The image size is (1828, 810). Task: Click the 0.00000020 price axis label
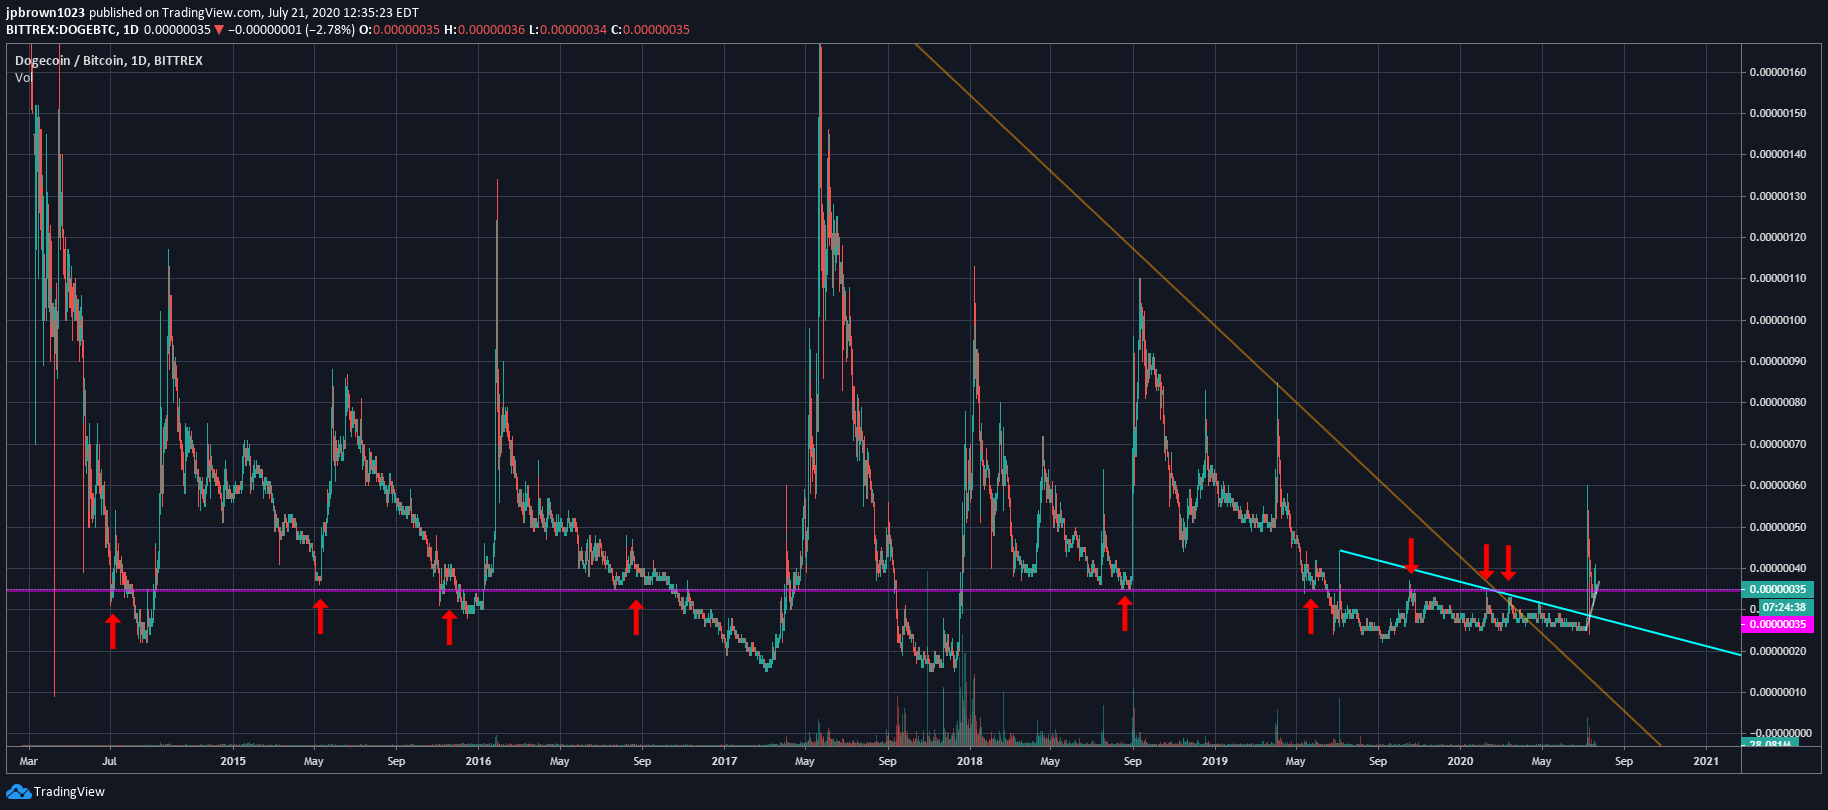(x=1778, y=651)
